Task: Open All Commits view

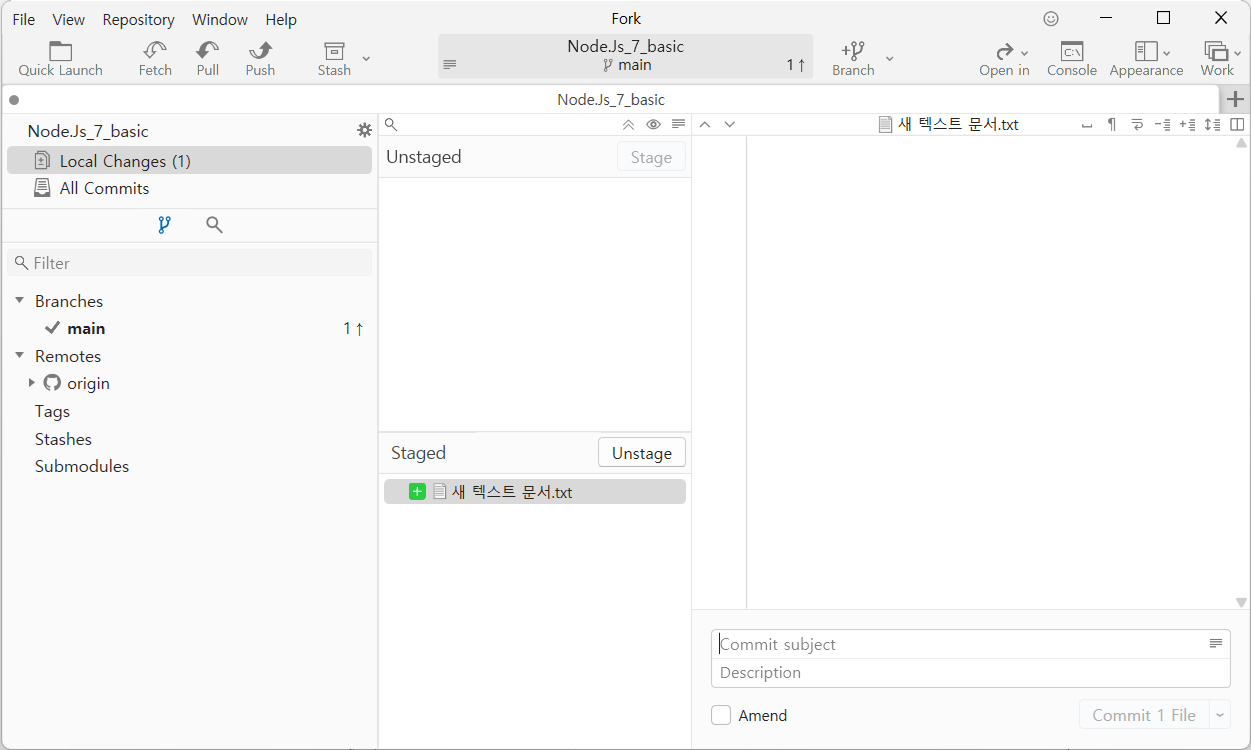Action: (x=189, y=188)
